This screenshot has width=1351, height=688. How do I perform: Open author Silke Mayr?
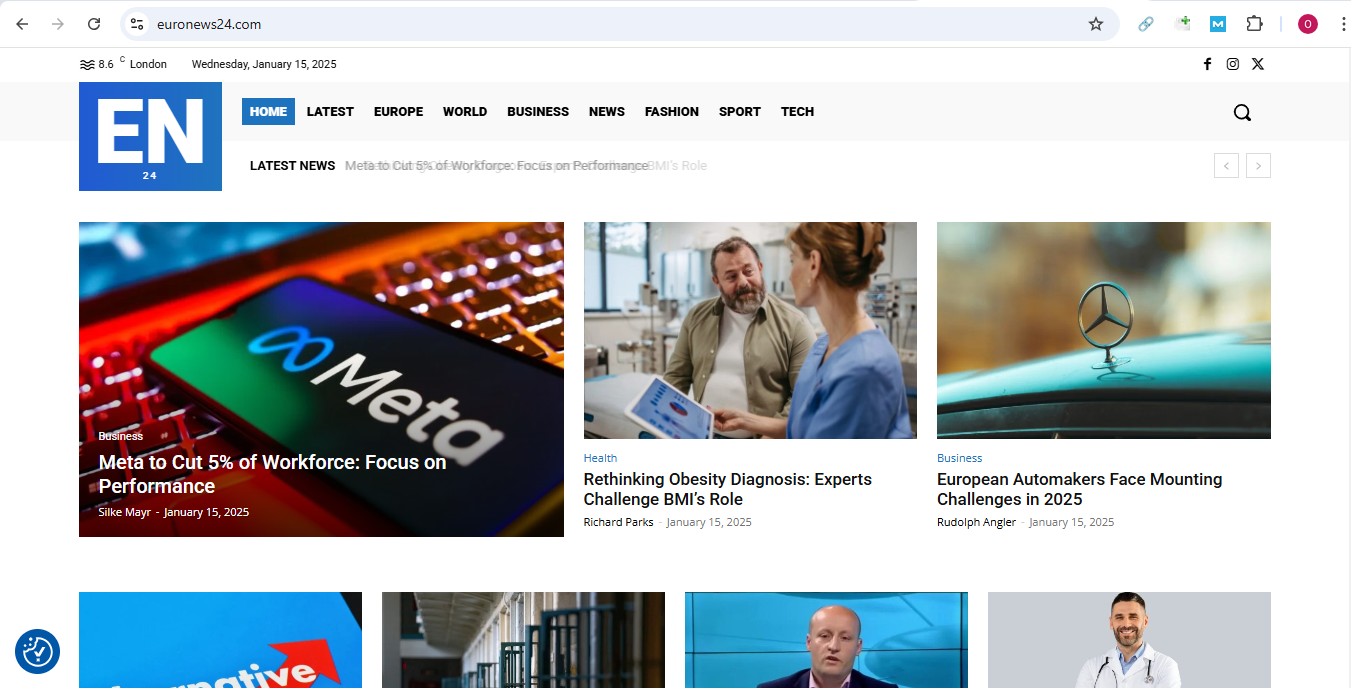pos(124,512)
